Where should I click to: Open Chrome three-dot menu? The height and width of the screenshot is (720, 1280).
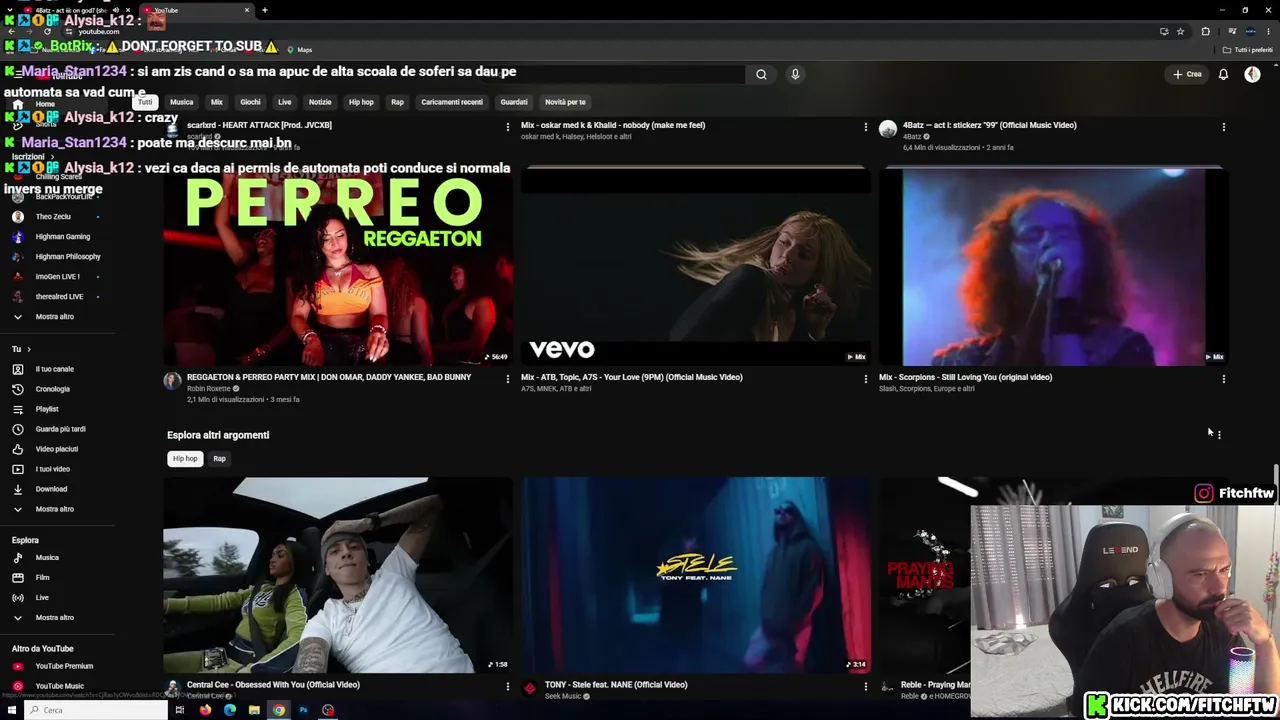coord(1268,31)
